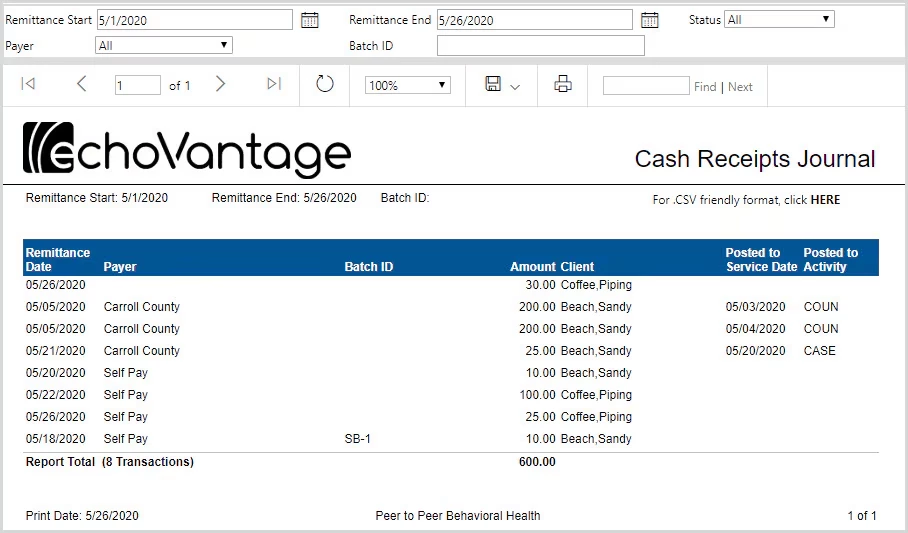Click the Remittance End date field
908x533 pixels.
tap(535, 20)
